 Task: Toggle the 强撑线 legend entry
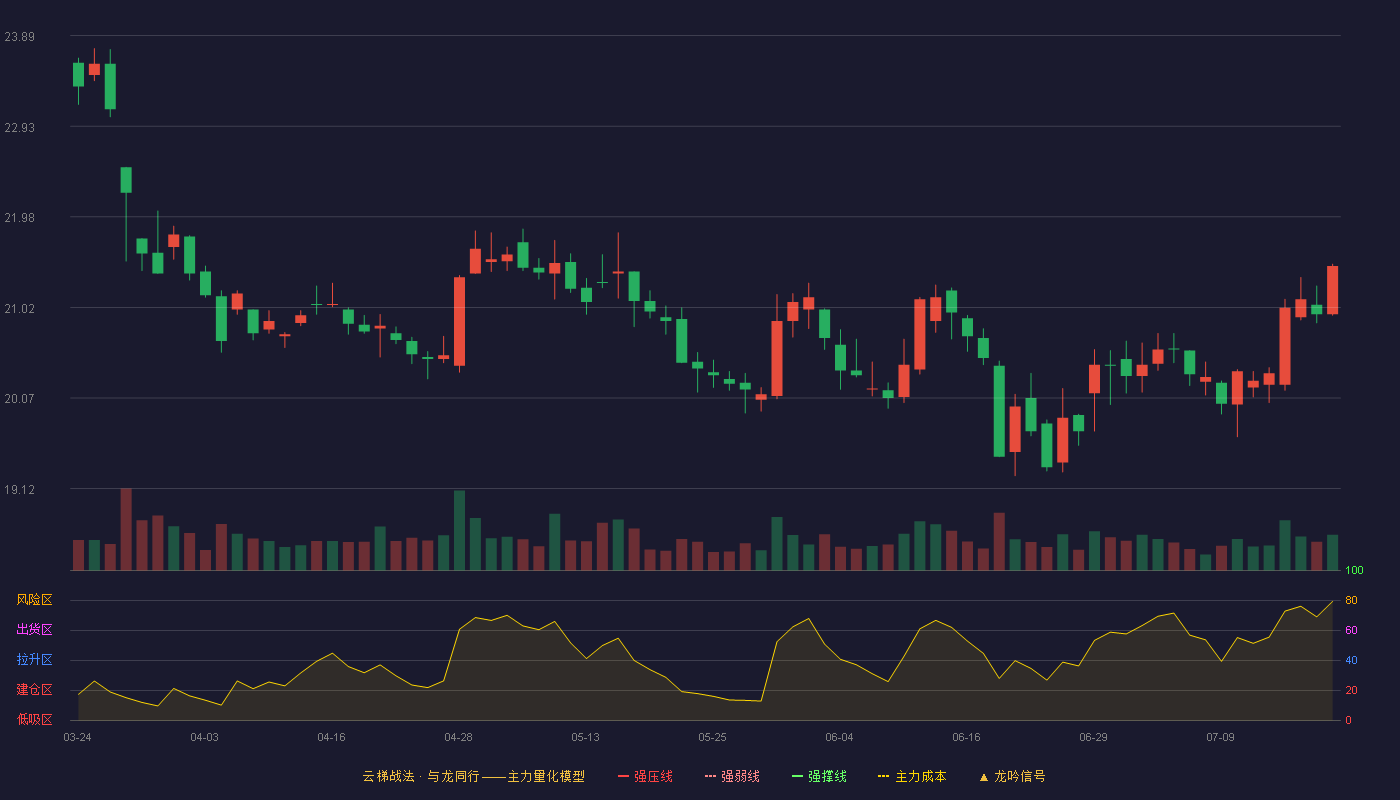819,776
